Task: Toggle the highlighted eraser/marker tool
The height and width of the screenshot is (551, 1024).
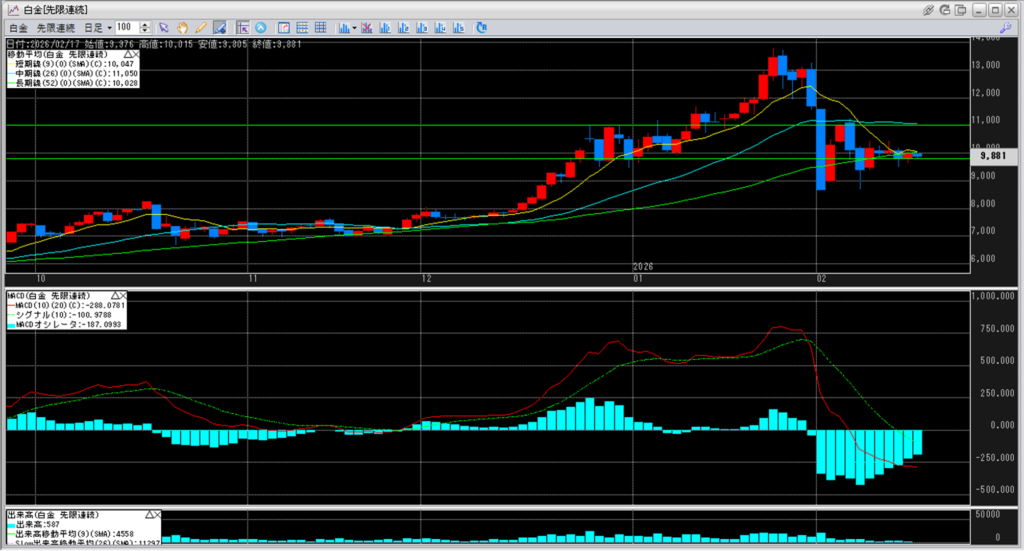Action: [x=219, y=27]
